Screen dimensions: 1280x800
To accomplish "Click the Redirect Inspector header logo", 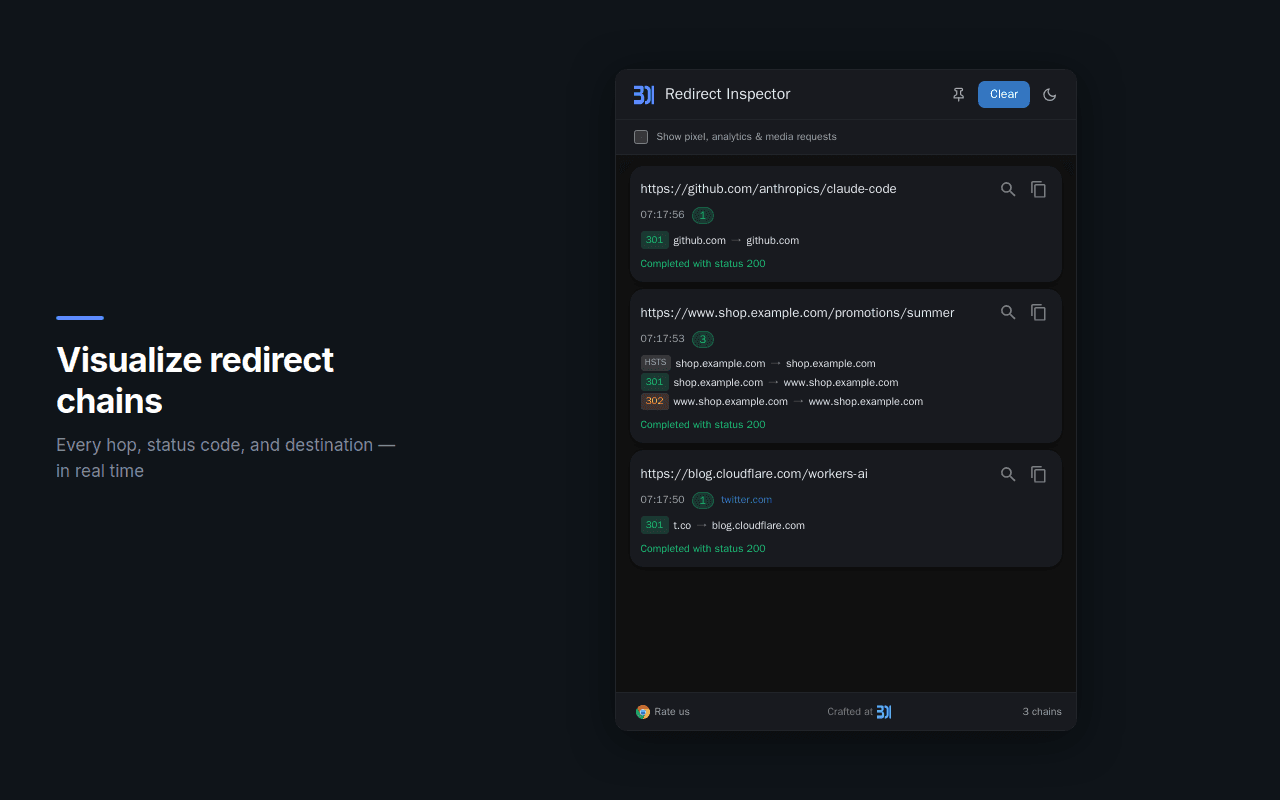I will 644,94.
